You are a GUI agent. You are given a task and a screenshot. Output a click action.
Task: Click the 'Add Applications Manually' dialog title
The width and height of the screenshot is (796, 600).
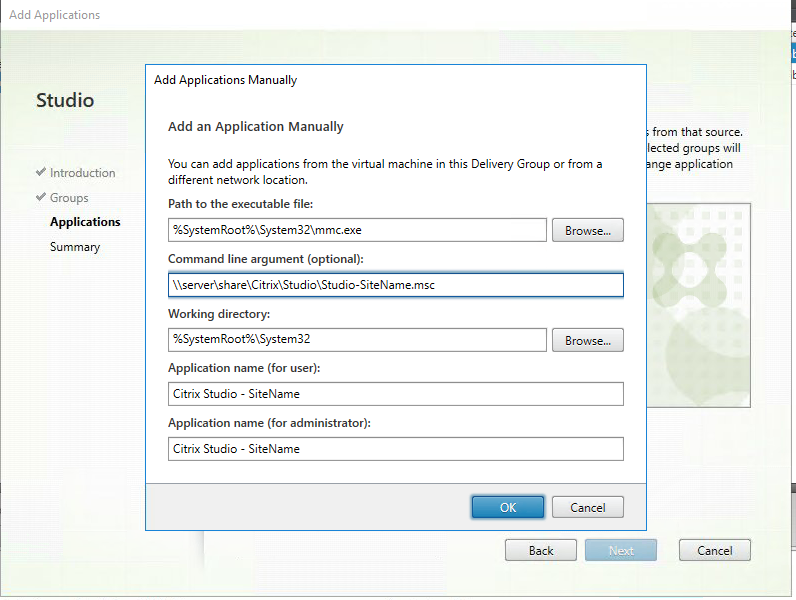coord(225,80)
